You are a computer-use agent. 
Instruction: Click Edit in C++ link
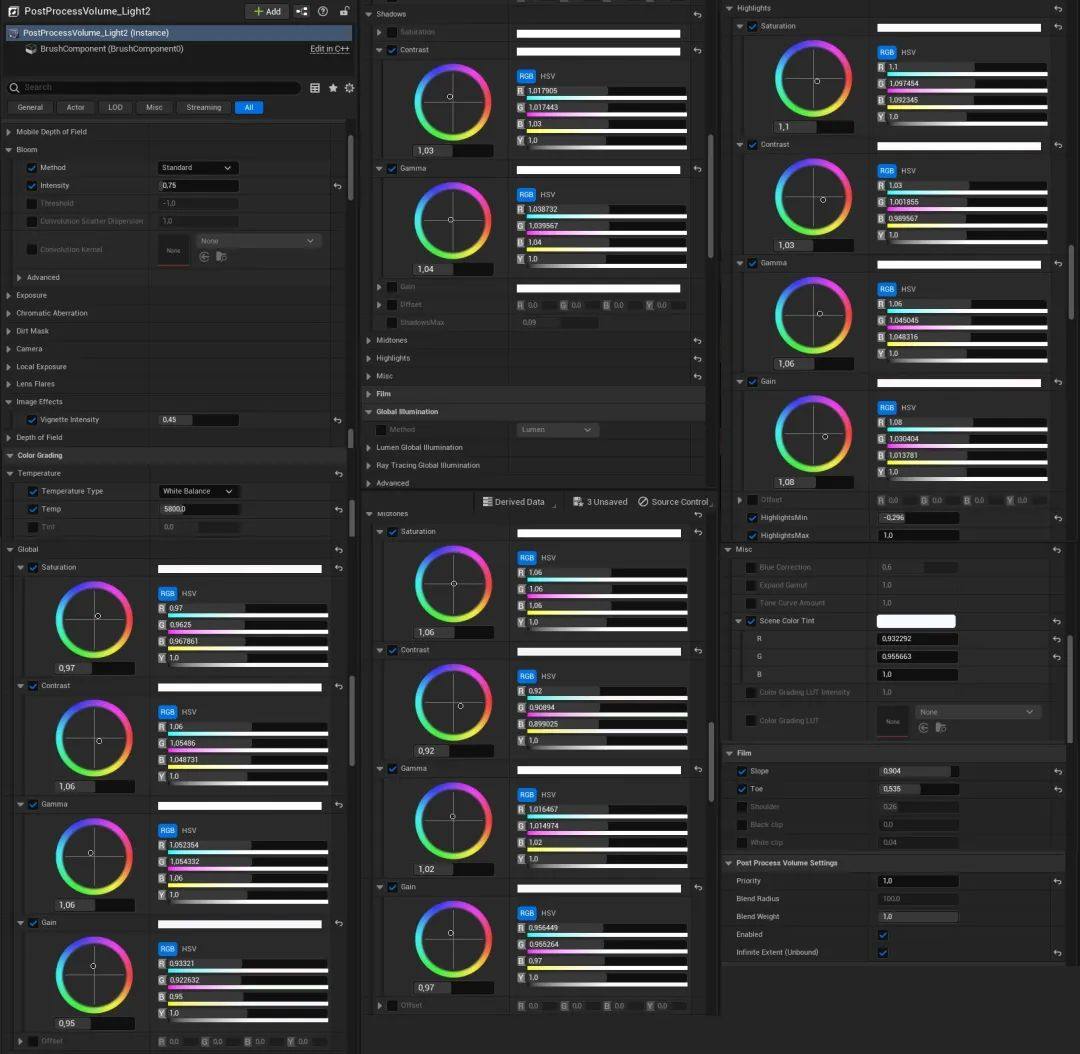[329, 48]
